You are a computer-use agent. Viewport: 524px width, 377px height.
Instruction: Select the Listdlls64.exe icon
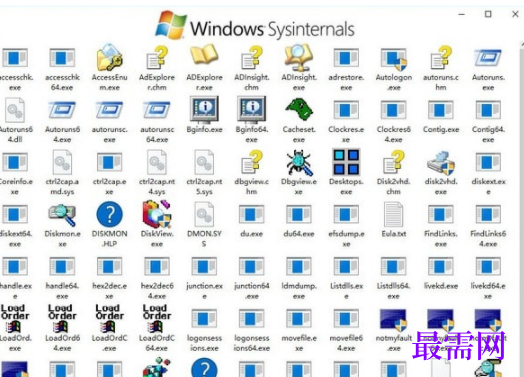[x=394, y=267]
